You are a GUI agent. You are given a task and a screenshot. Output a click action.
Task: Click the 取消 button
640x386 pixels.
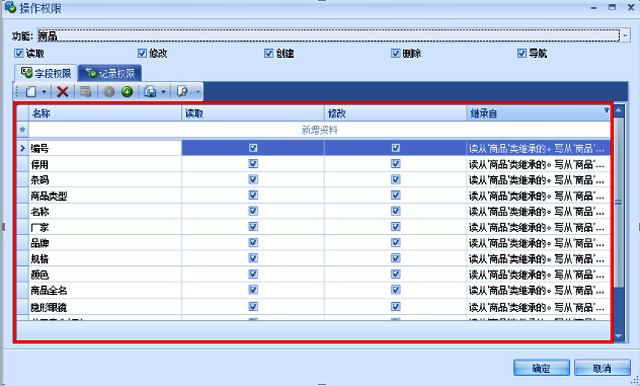[602, 368]
